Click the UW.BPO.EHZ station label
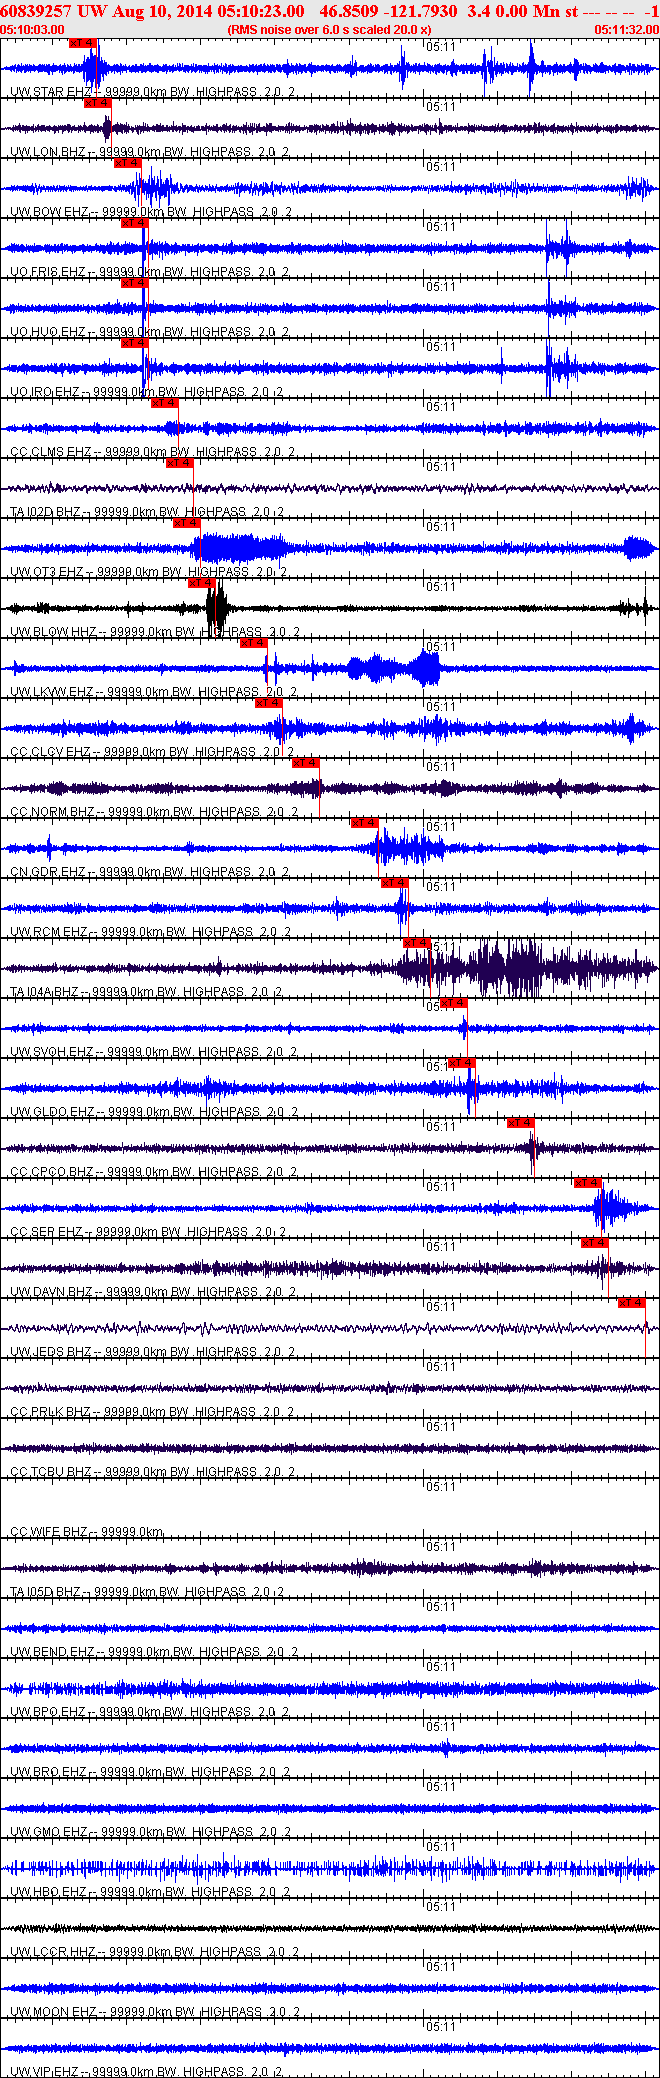The height and width of the screenshot is (2078, 660). [48, 1712]
